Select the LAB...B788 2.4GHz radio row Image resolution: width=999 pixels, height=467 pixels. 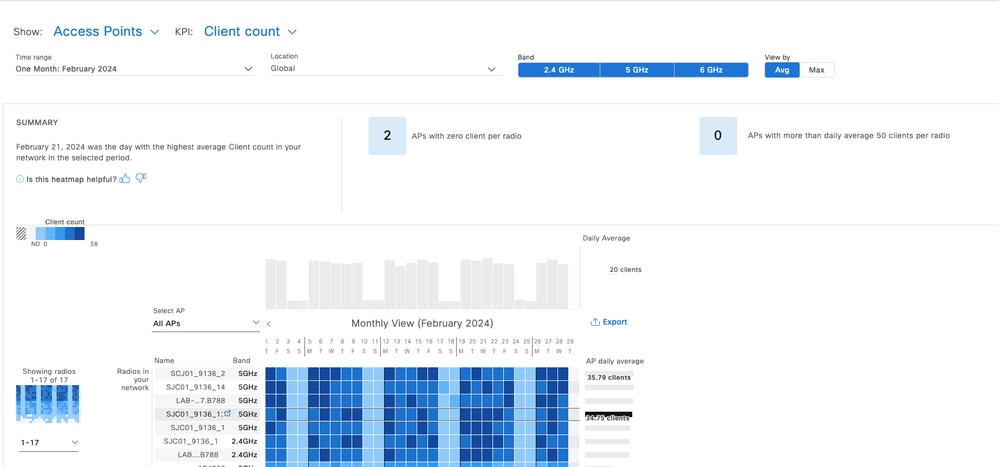pyautogui.click(x=207, y=455)
